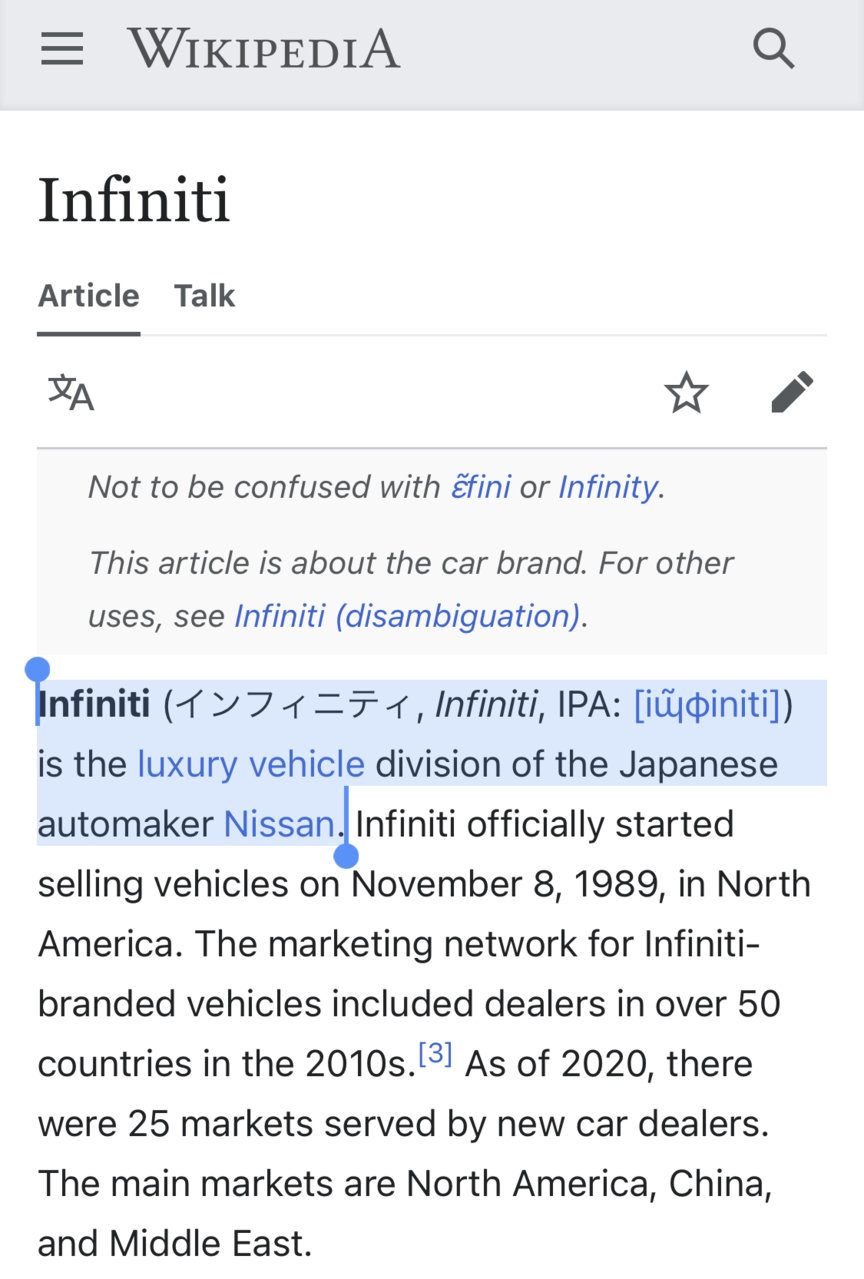Tap the pencil edit icon

coord(792,392)
